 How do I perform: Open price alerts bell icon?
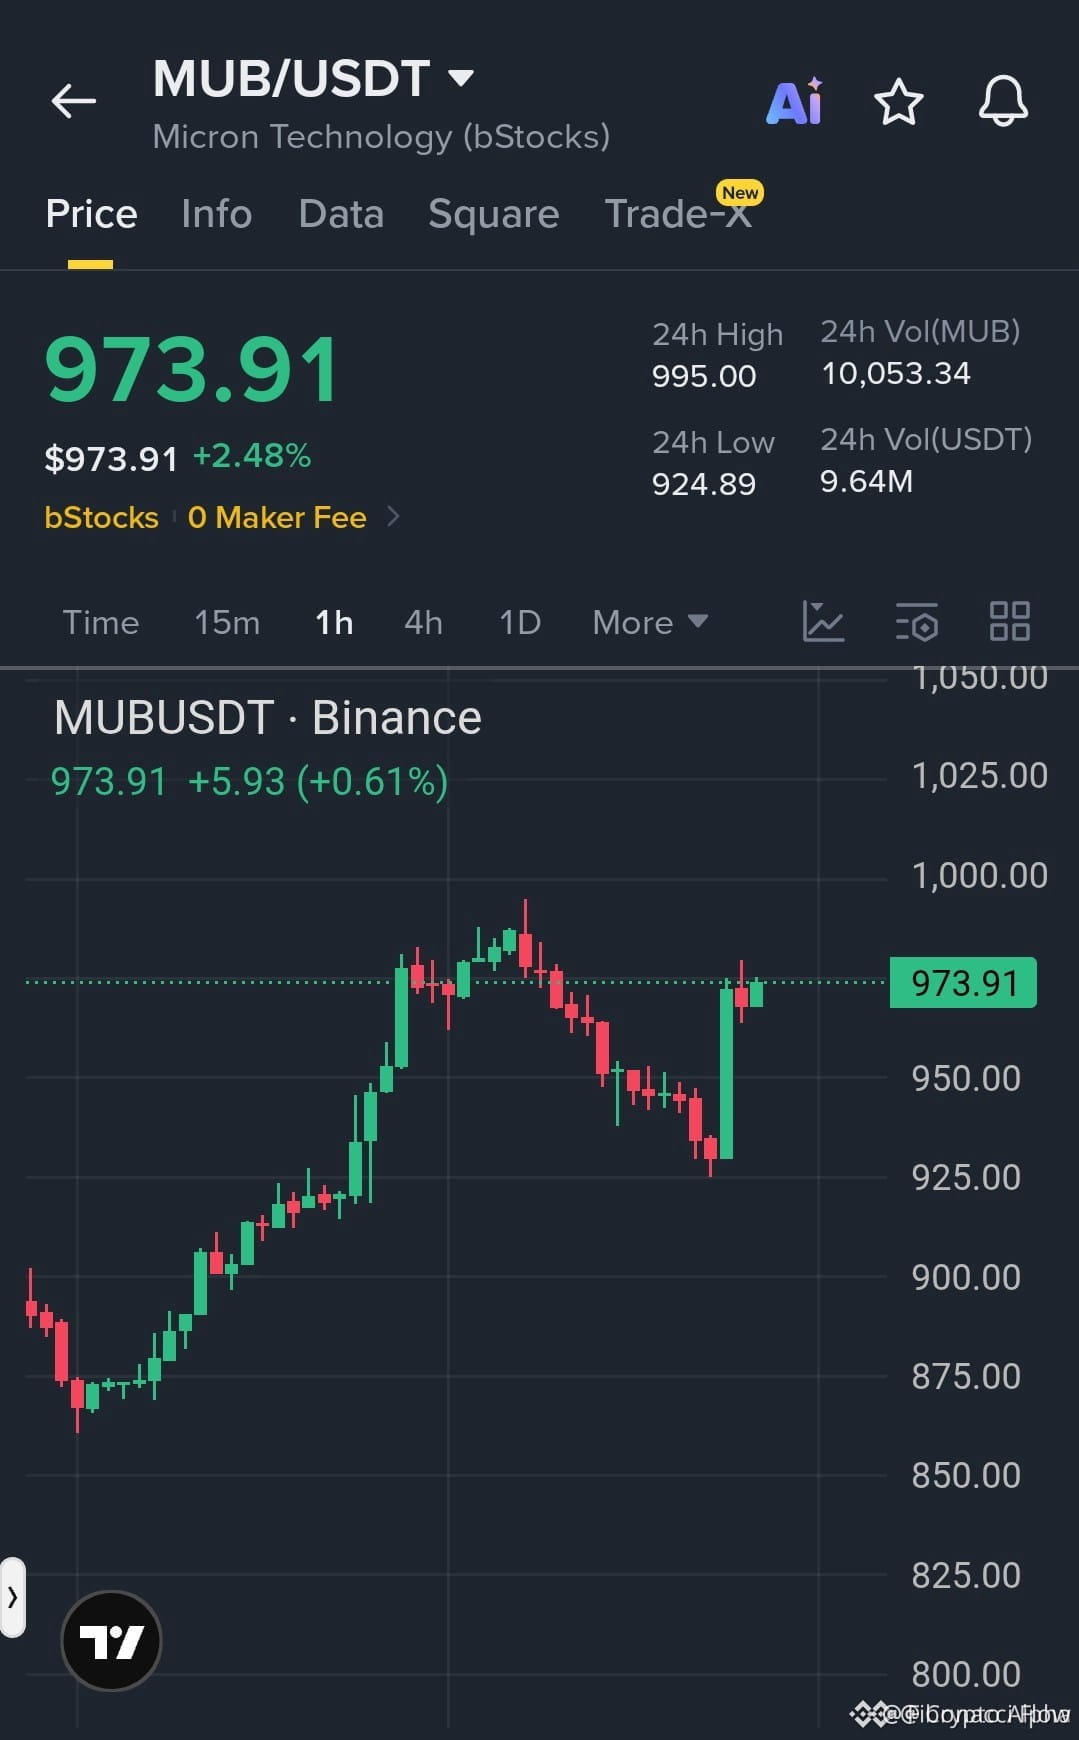pyautogui.click(x=1003, y=101)
